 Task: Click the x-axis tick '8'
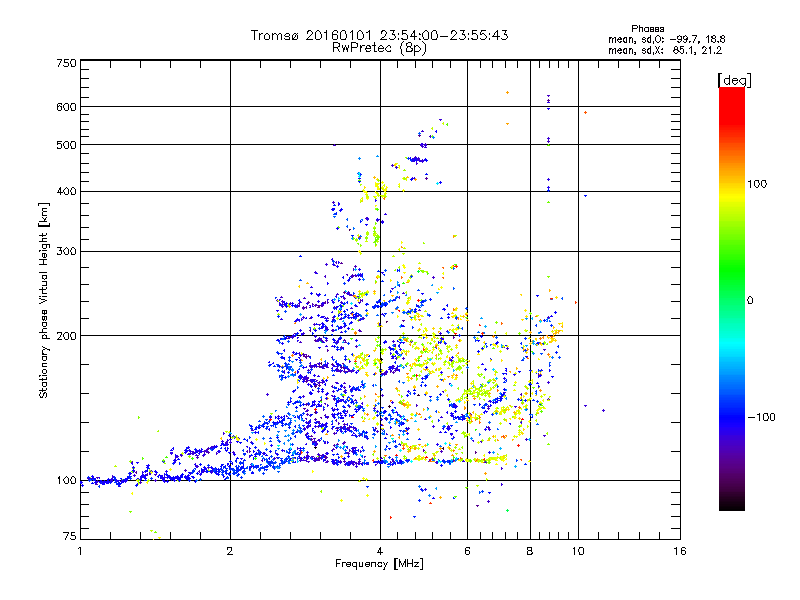(530, 551)
